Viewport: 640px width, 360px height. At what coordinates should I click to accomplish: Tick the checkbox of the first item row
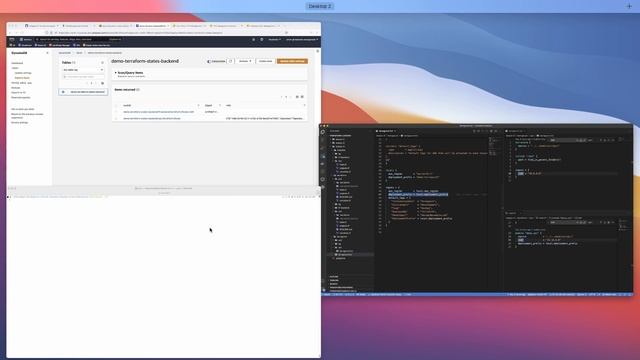[x=116, y=112]
